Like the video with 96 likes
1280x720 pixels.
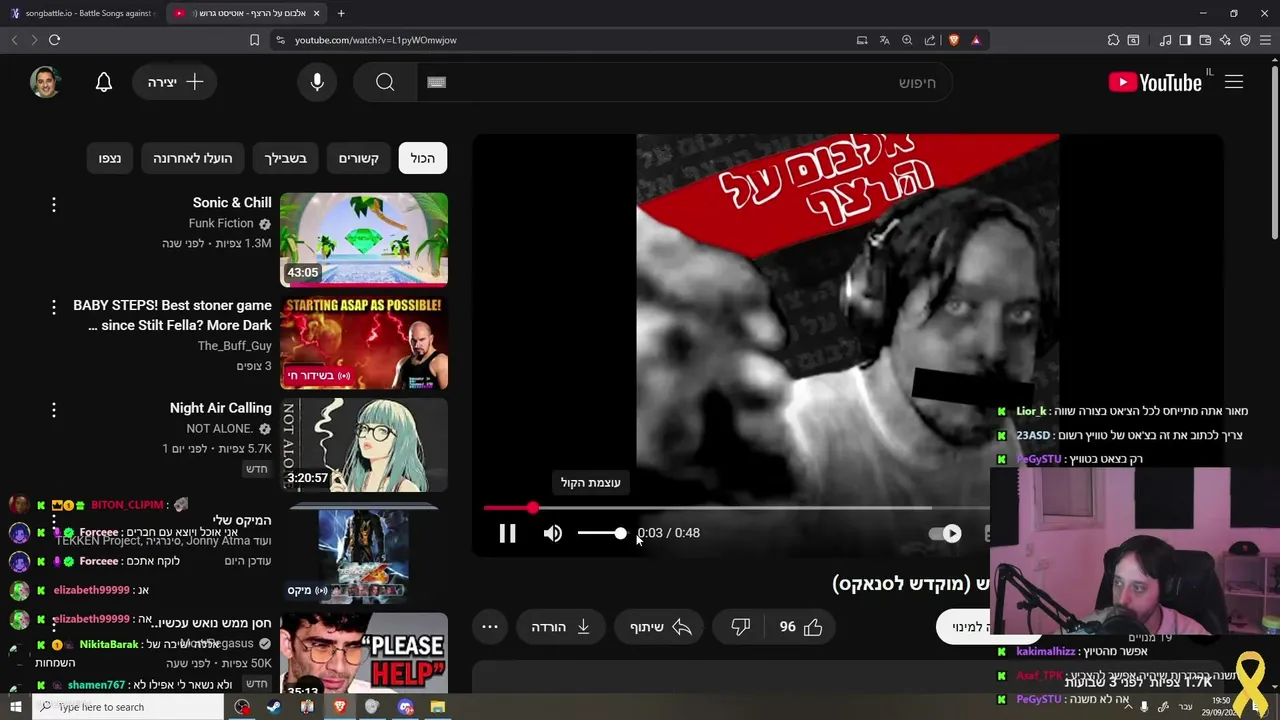pos(801,627)
